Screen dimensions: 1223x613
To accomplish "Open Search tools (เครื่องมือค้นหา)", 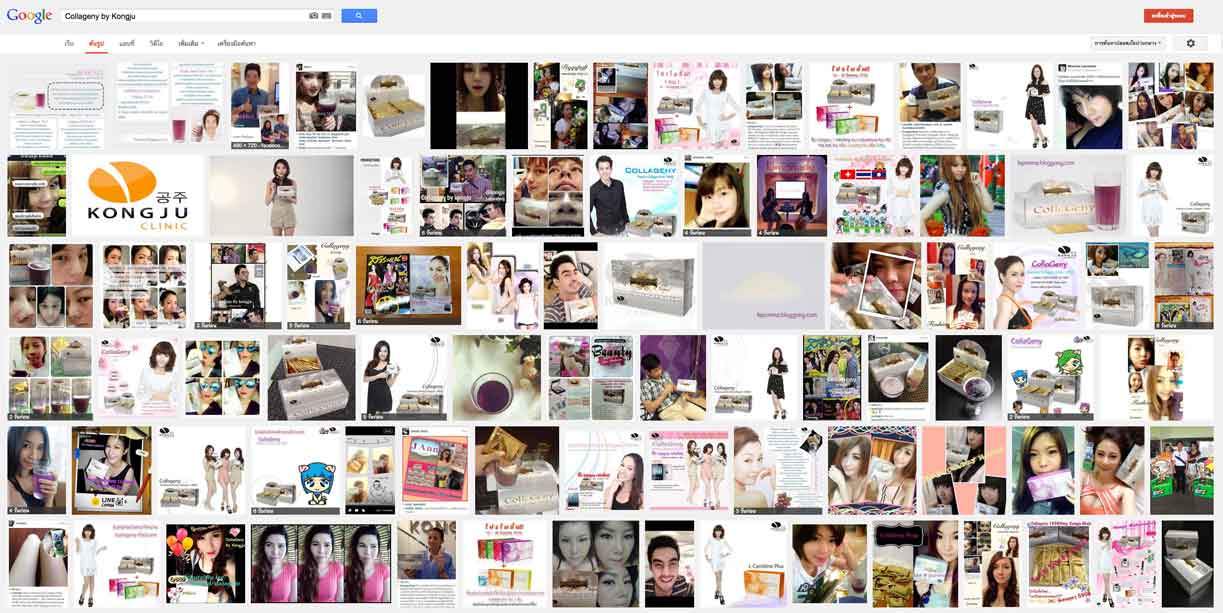I will pyautogui.click(x=236, y=44).
